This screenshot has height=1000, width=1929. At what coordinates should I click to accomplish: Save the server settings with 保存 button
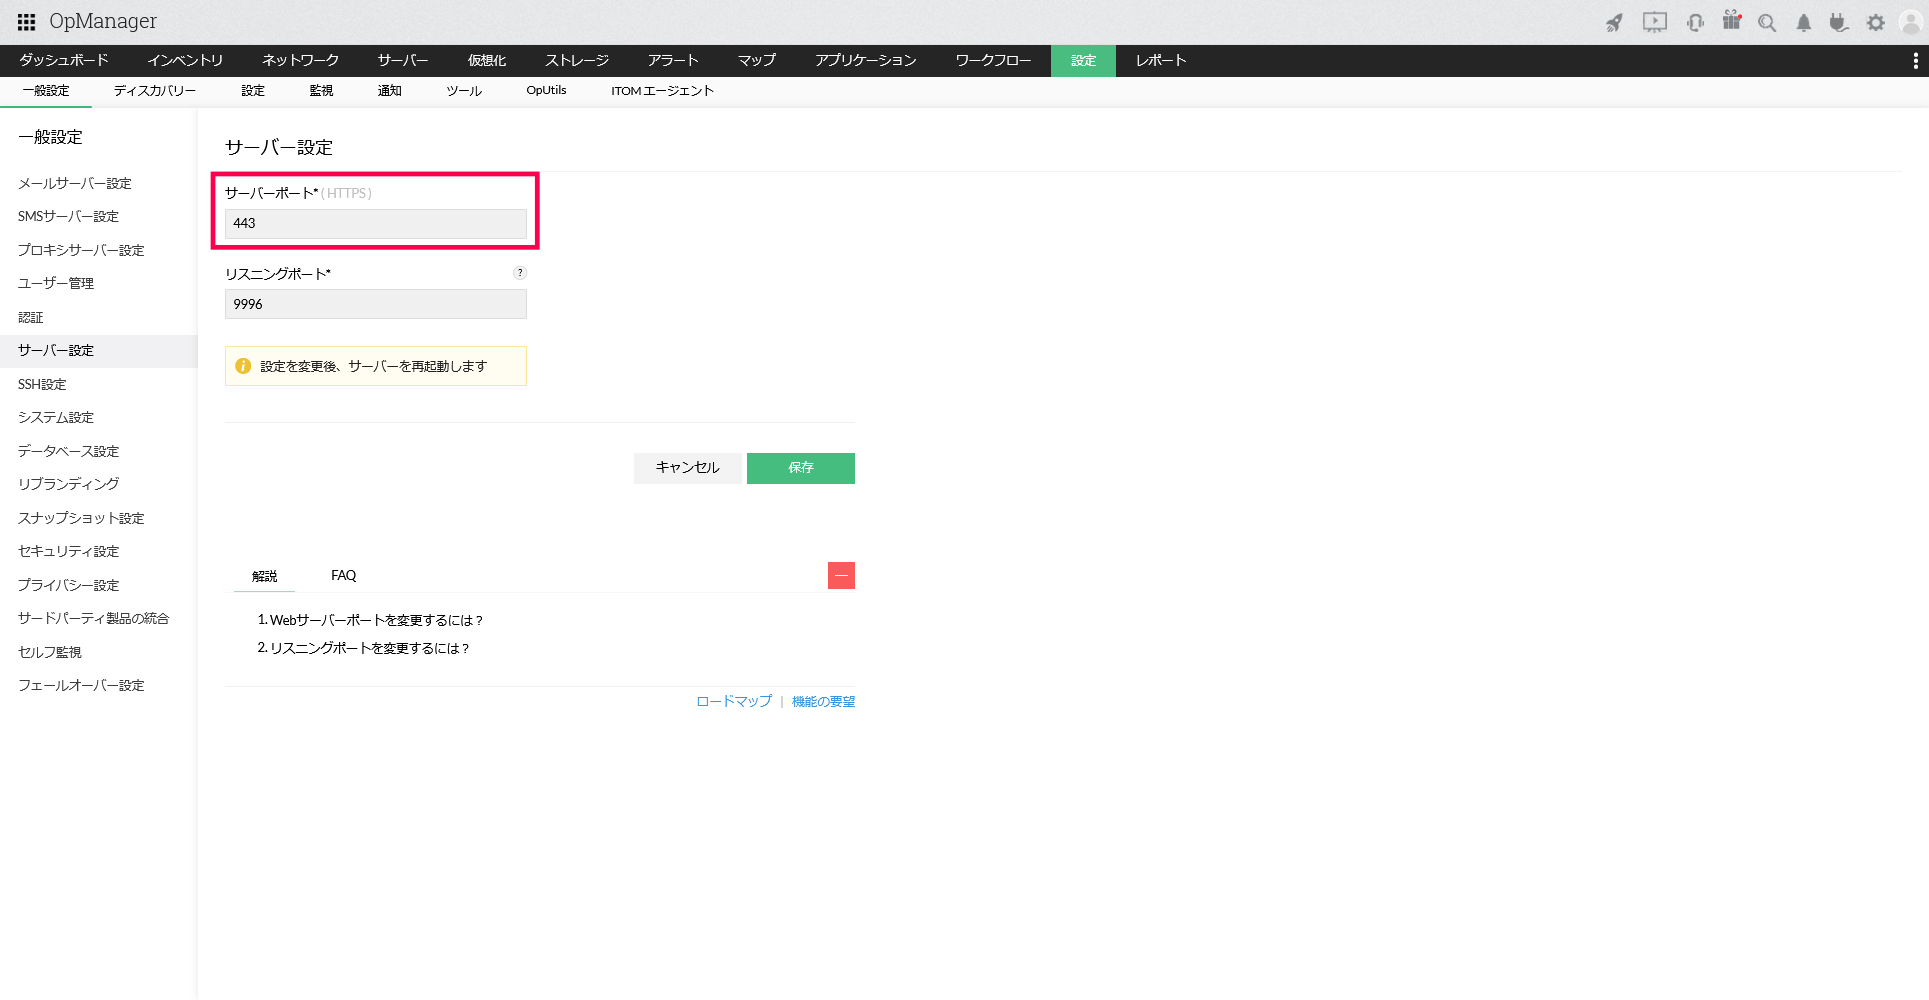[800, 468]
